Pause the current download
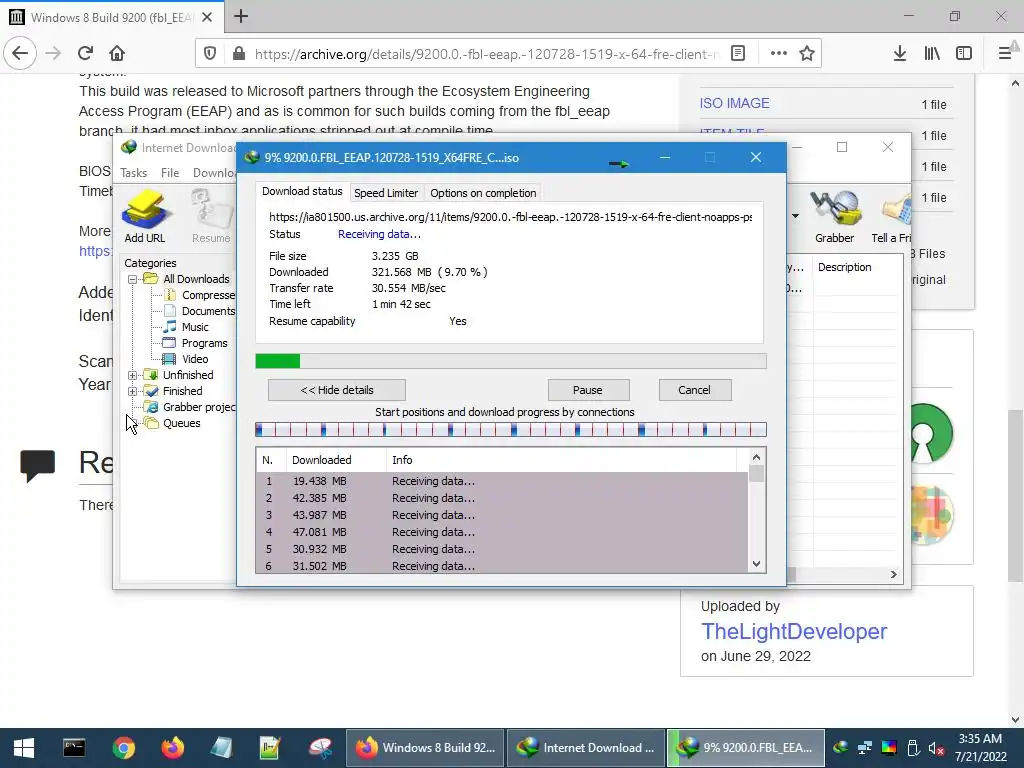This screenshot has height=768, width=1024. (x=588, y=390)
